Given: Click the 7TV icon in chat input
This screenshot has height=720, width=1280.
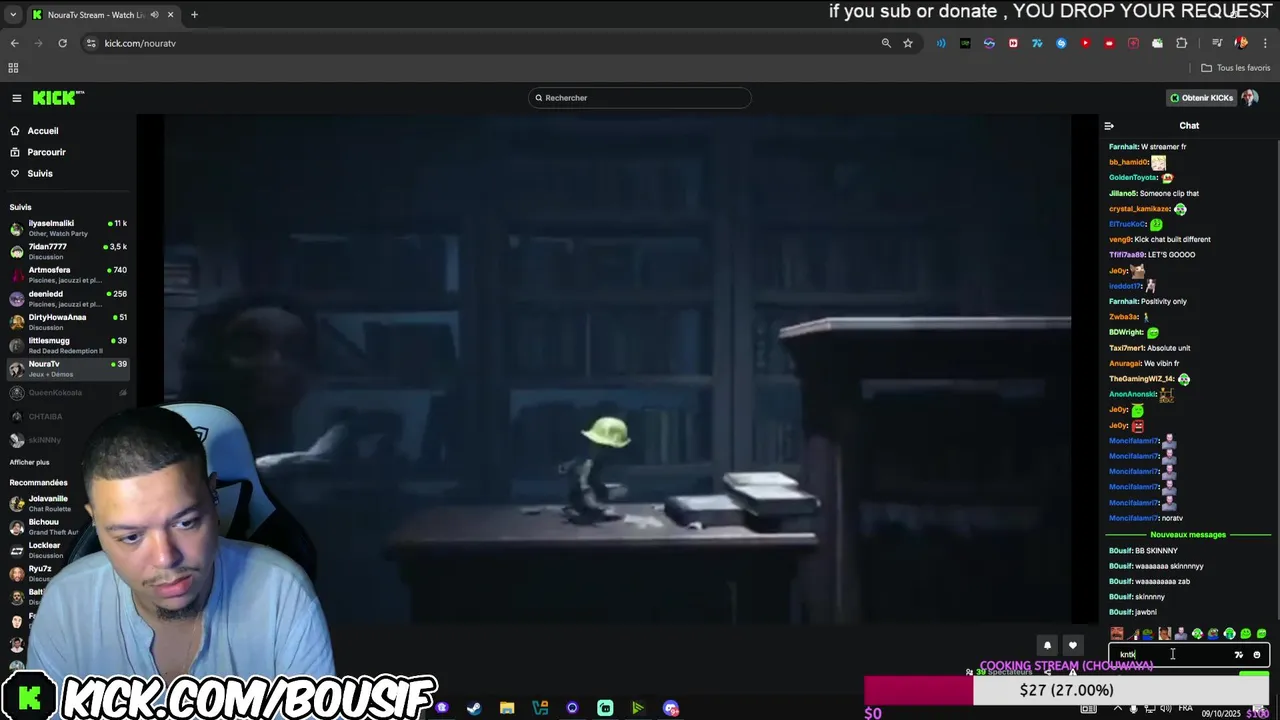Looking at the screenshot, I should point(1238,655).
